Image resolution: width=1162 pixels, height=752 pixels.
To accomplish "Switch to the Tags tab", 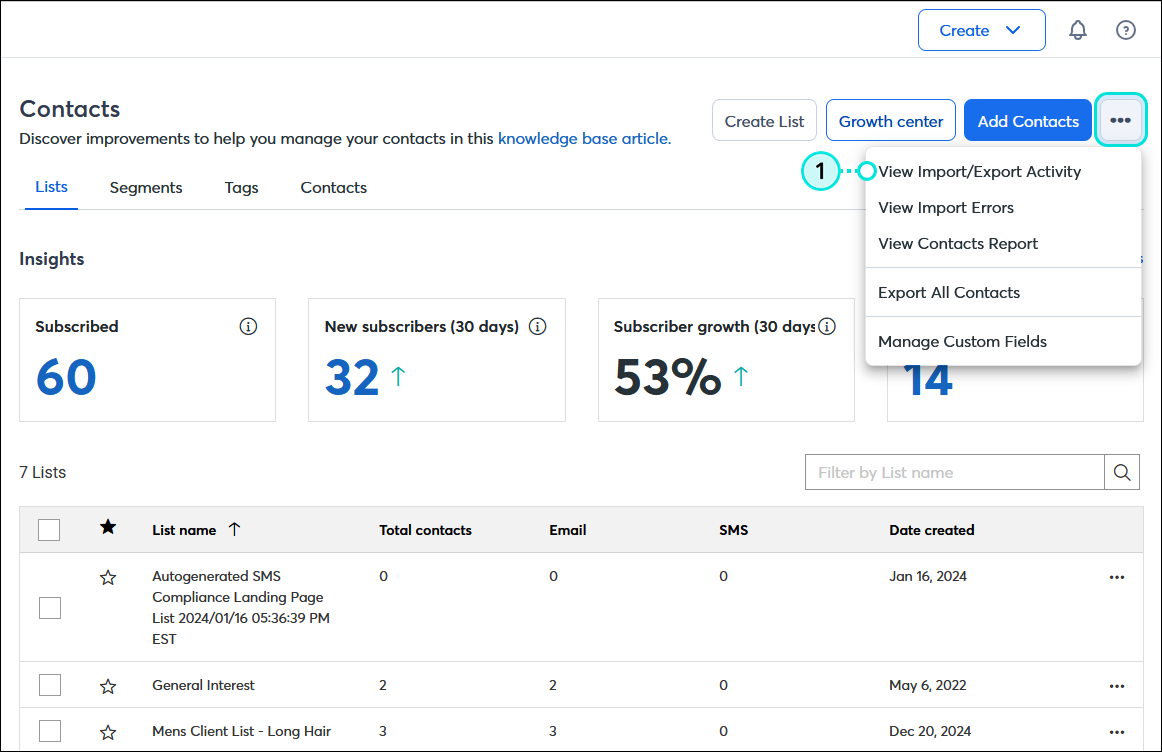I will [242, 187].
